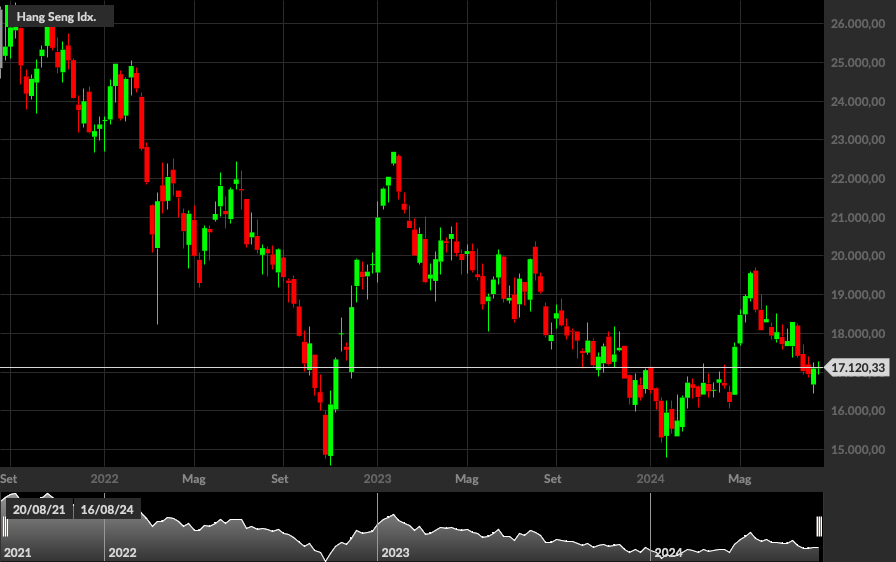This screenshot has width=896, height=562.
Task: Click the 2021 label in range navigator
Action: coord(18,553)
